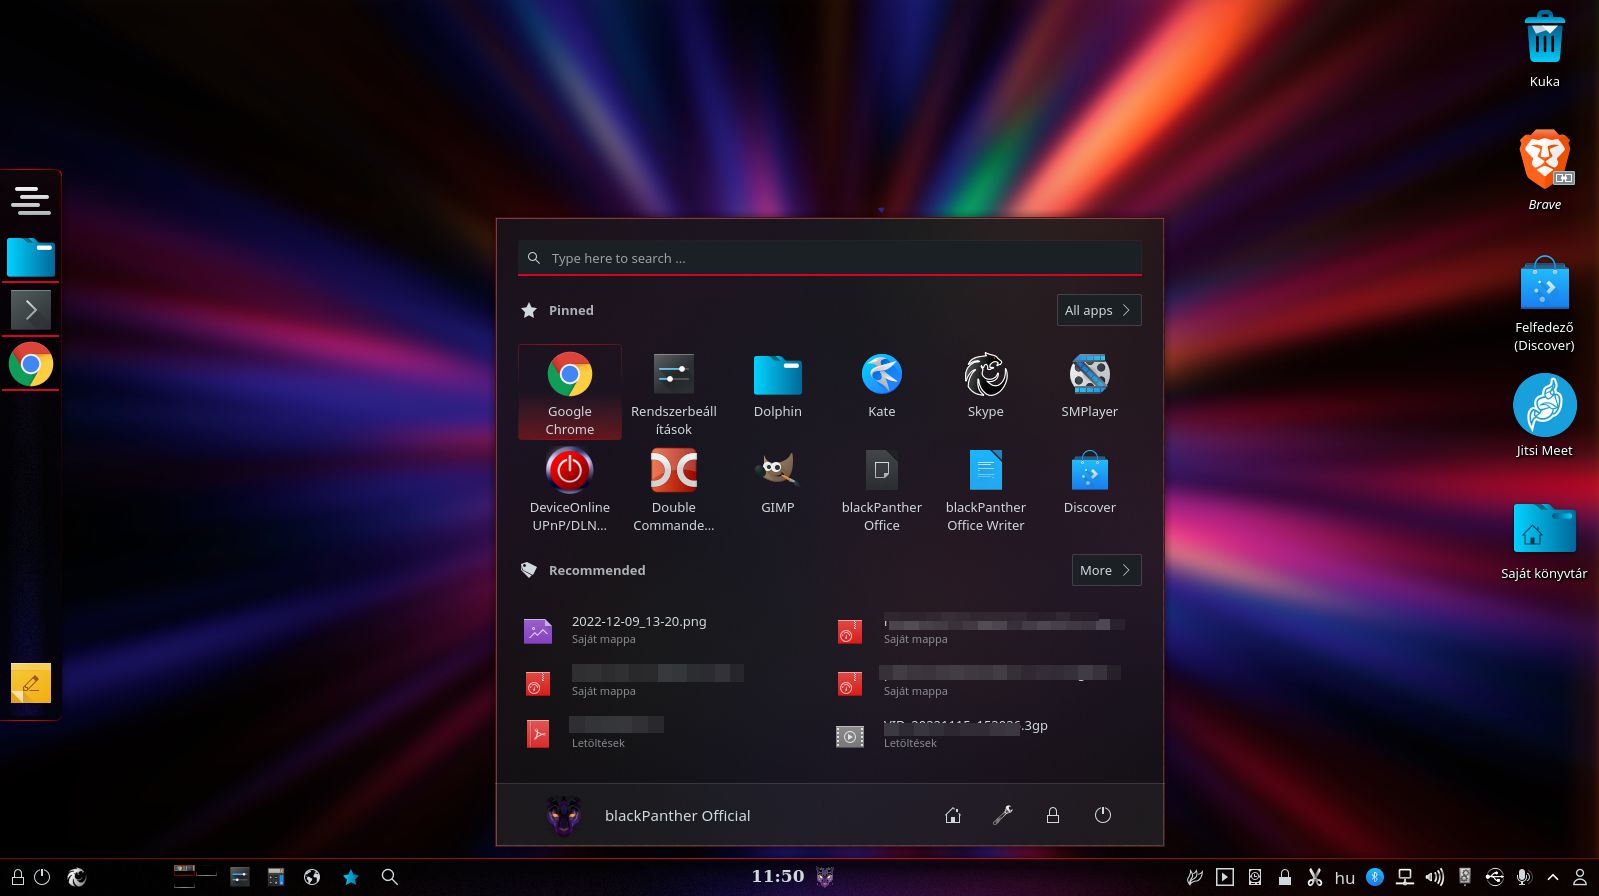The width and height of the screenshot is (1599, 896).
Task: Open system settings sliders icon on taskbar
Action: (240, 877)
